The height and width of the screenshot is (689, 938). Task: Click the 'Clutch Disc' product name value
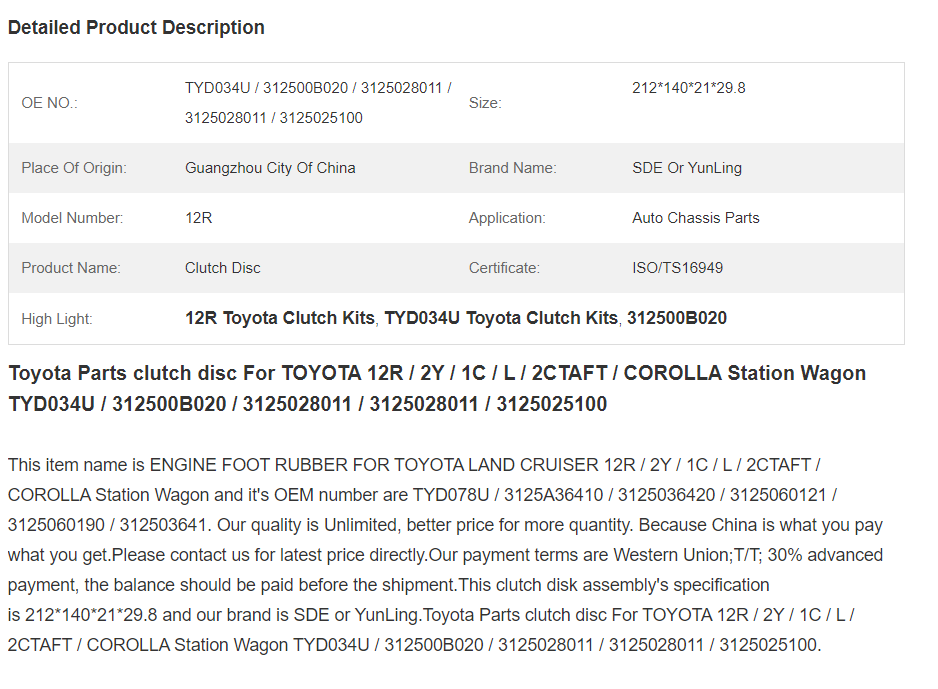coord(223,268)
